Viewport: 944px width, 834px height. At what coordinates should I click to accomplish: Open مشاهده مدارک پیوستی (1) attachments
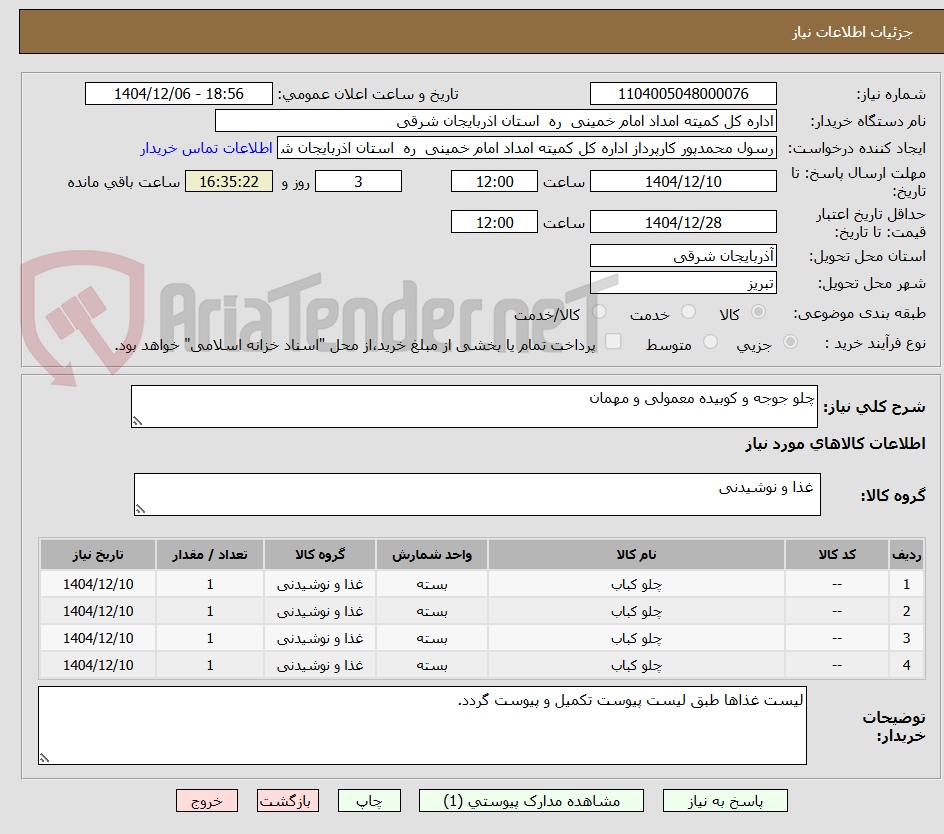coord(531,801)
